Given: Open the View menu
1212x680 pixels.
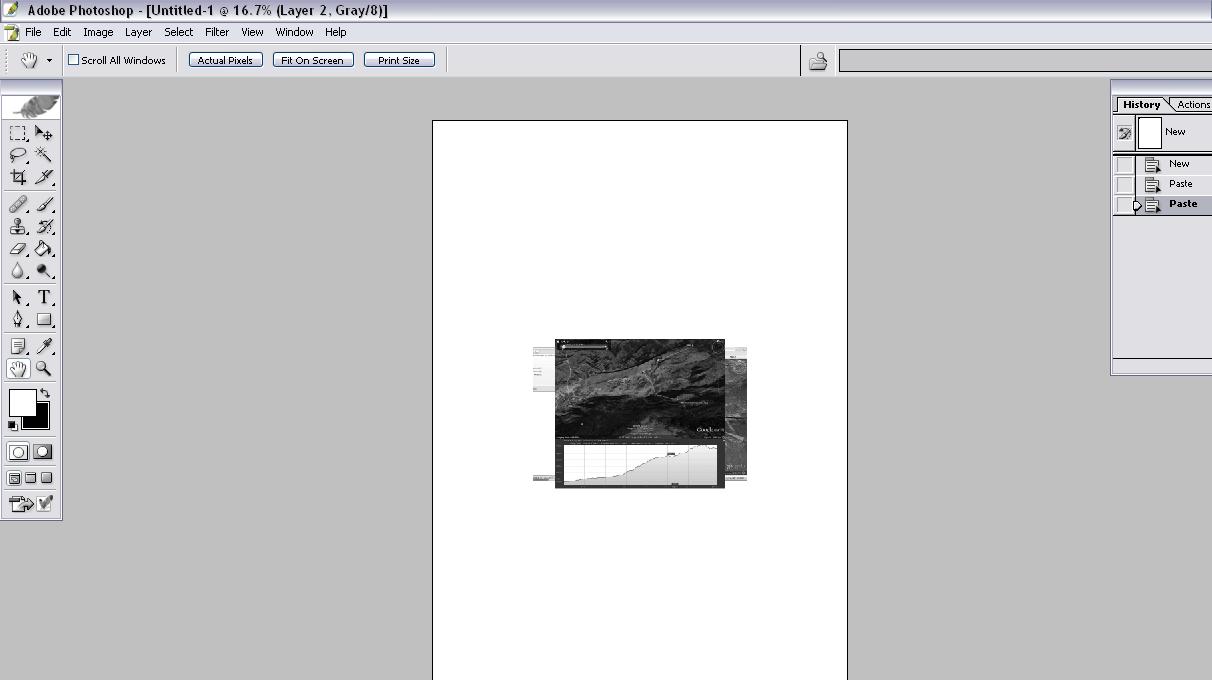Looking at the screenshot, I should pos(252,32).
